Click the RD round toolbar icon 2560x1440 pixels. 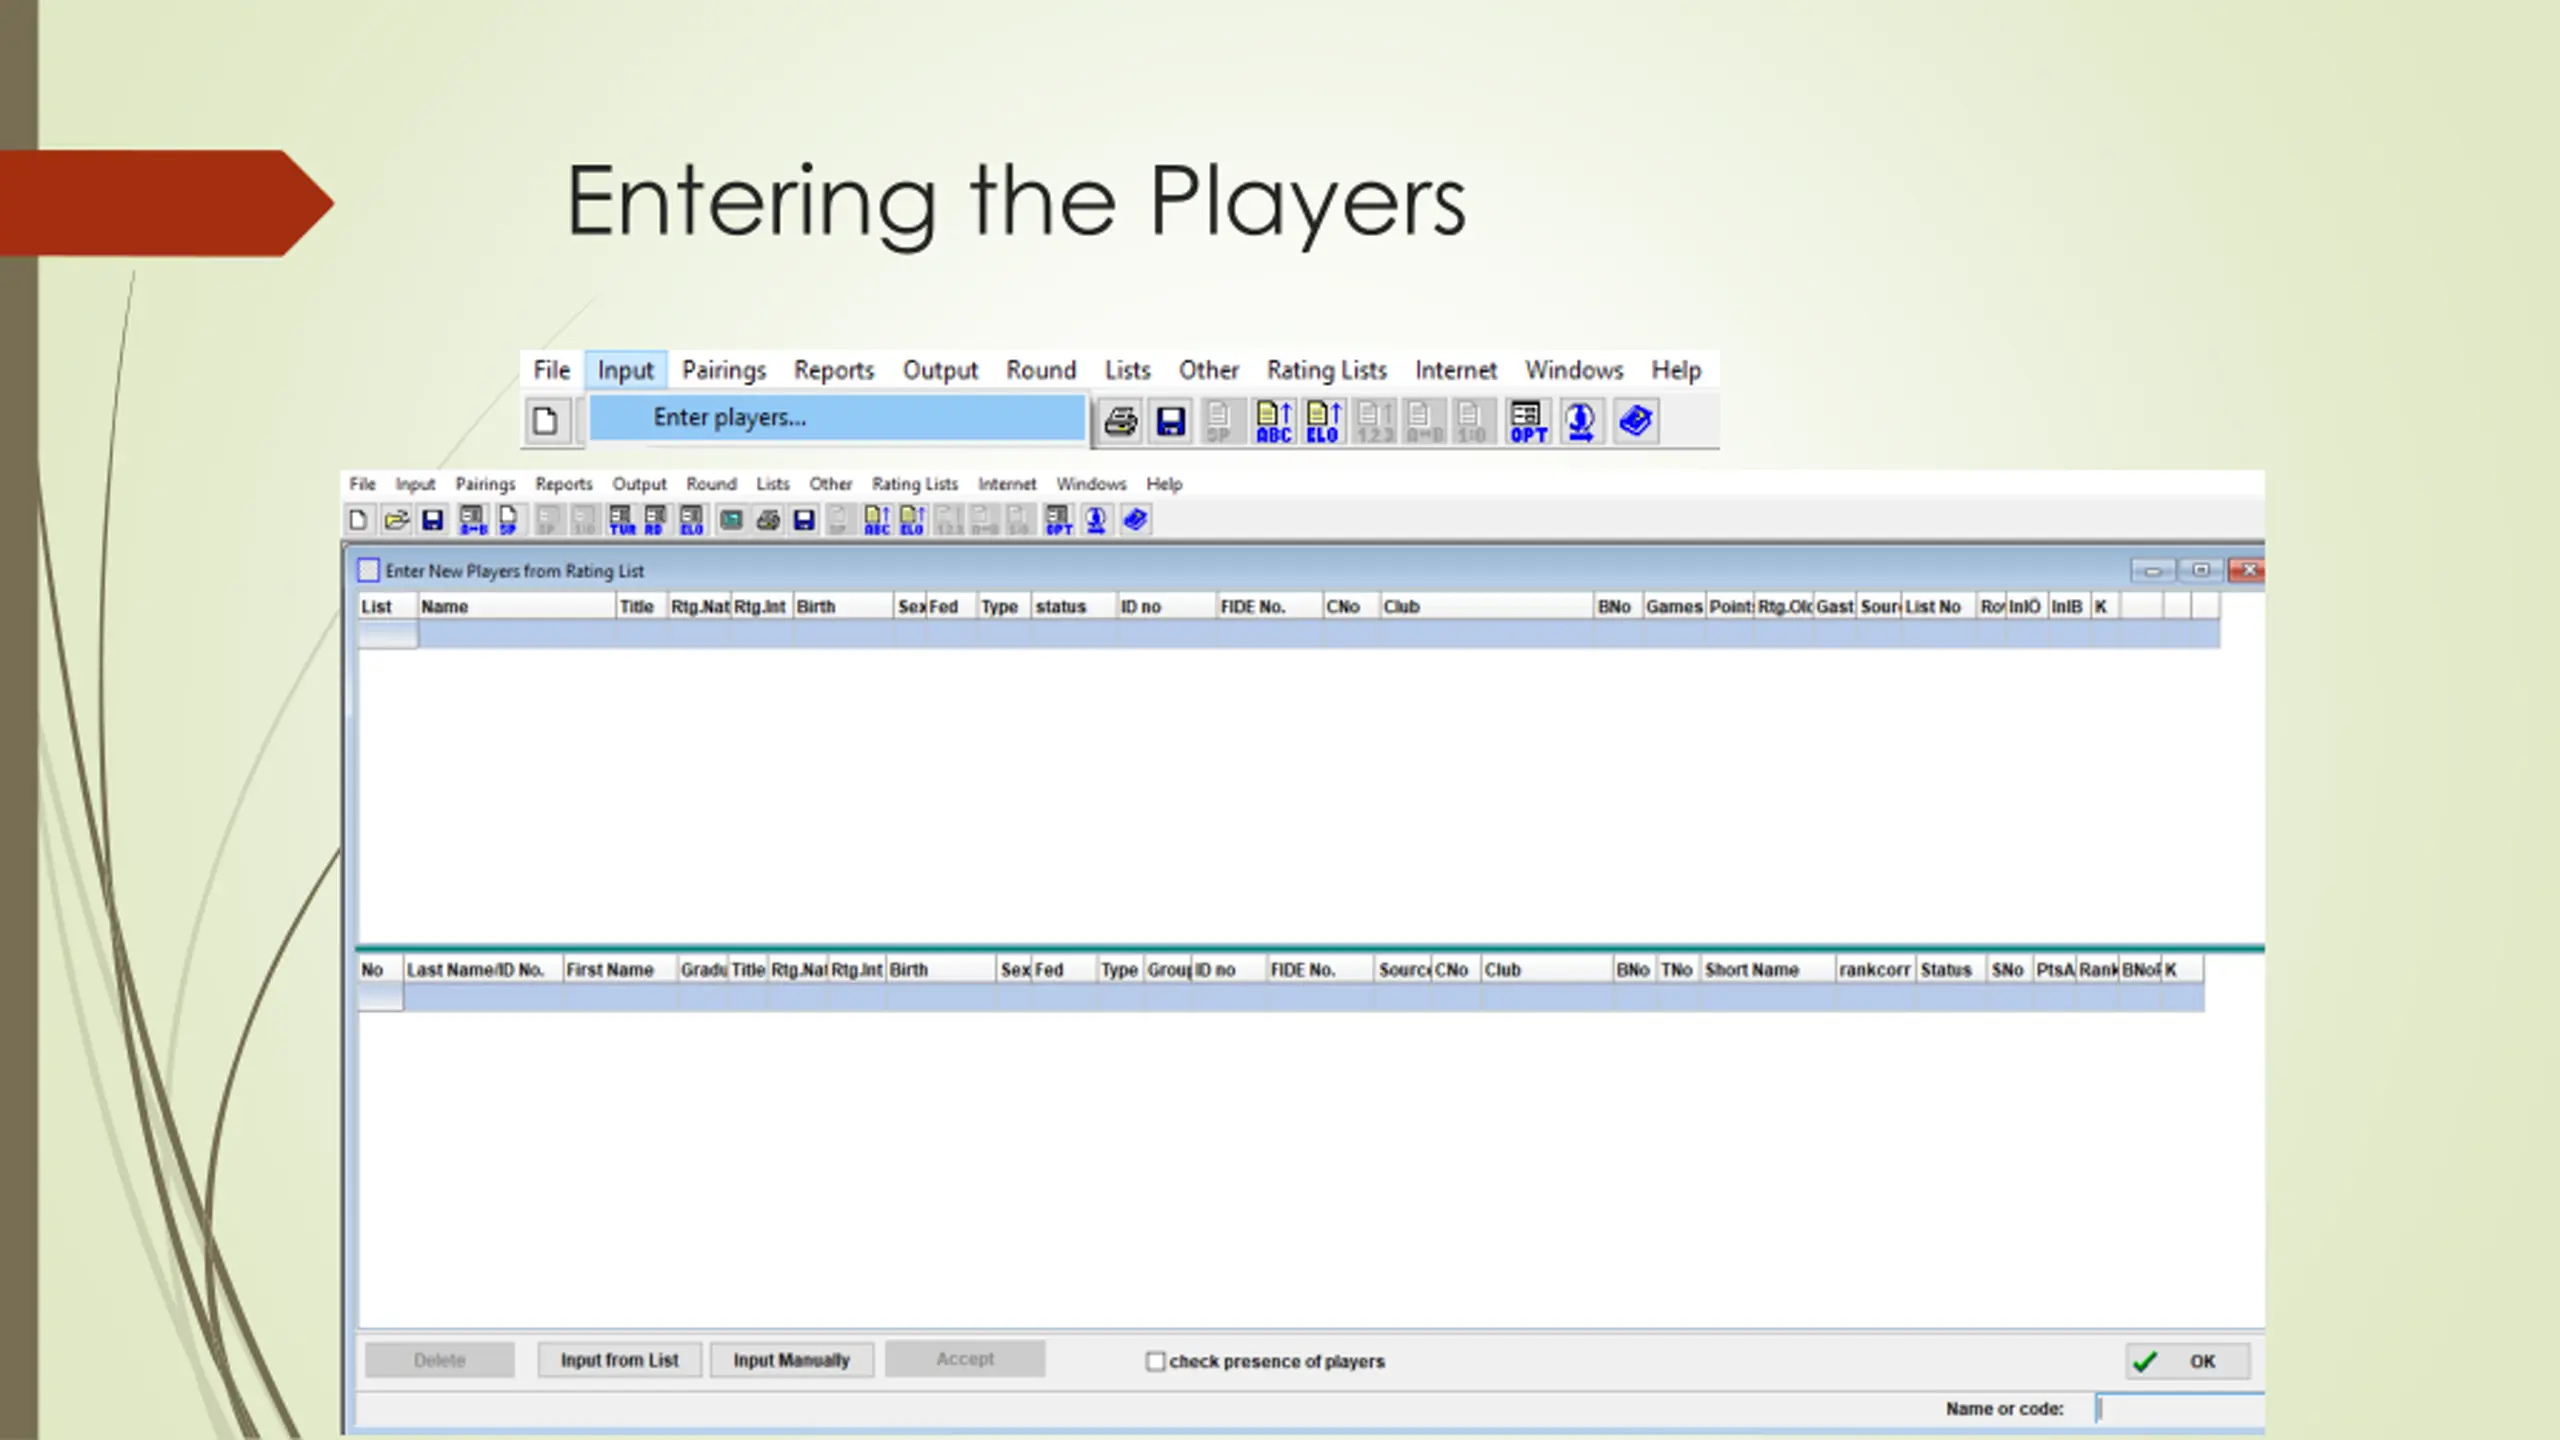655,520
